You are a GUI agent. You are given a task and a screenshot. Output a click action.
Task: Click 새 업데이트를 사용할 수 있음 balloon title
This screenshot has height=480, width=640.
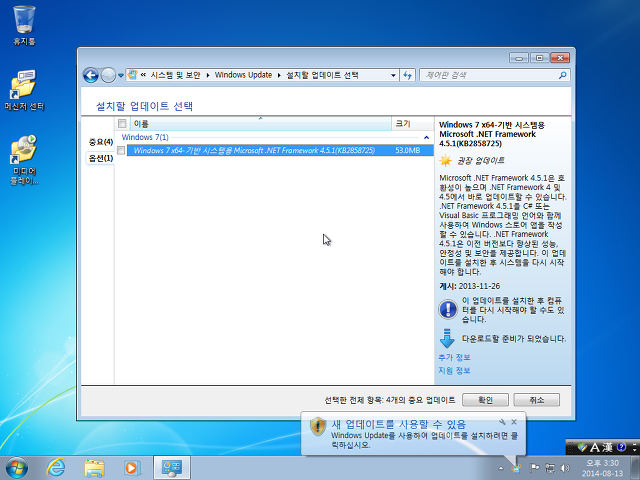point(398,424)
